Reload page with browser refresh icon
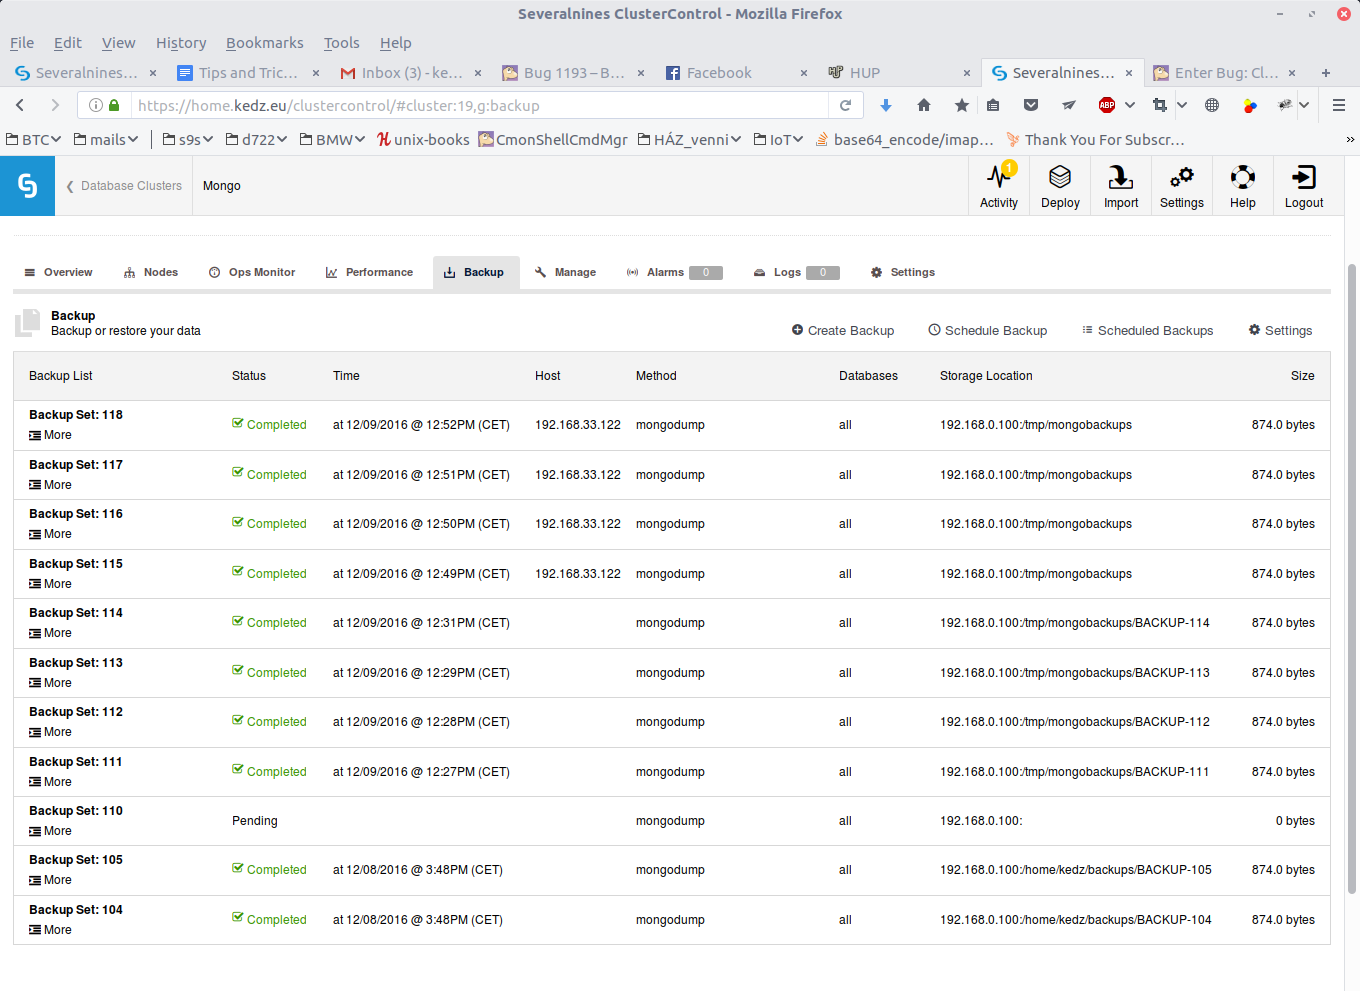 tap(845, 105)
